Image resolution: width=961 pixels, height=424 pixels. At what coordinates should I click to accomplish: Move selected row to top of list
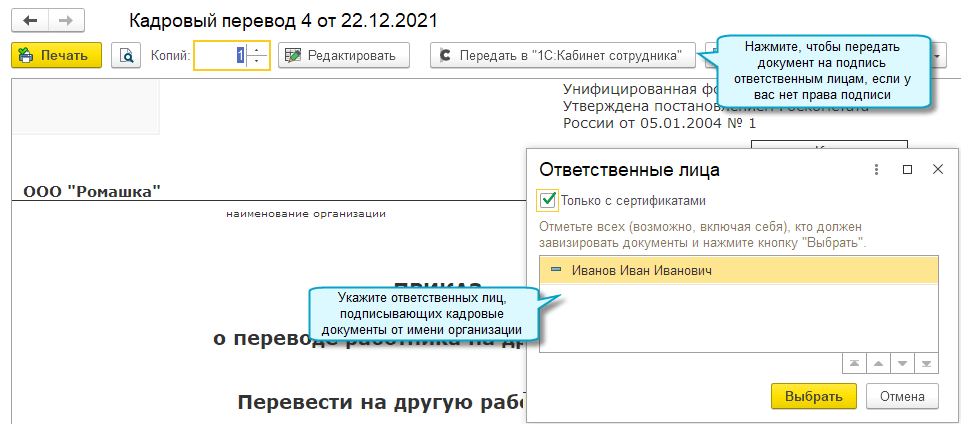click(855, 363)
